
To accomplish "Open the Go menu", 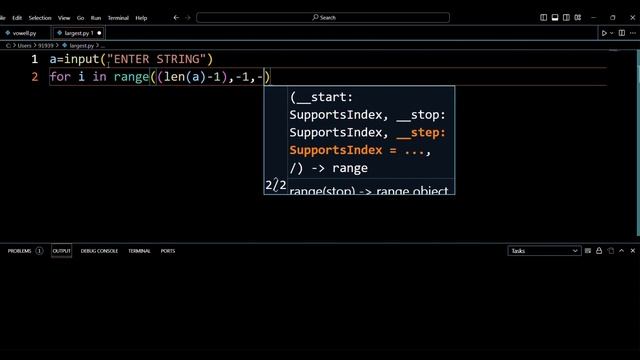I will [x=80, y=18].
